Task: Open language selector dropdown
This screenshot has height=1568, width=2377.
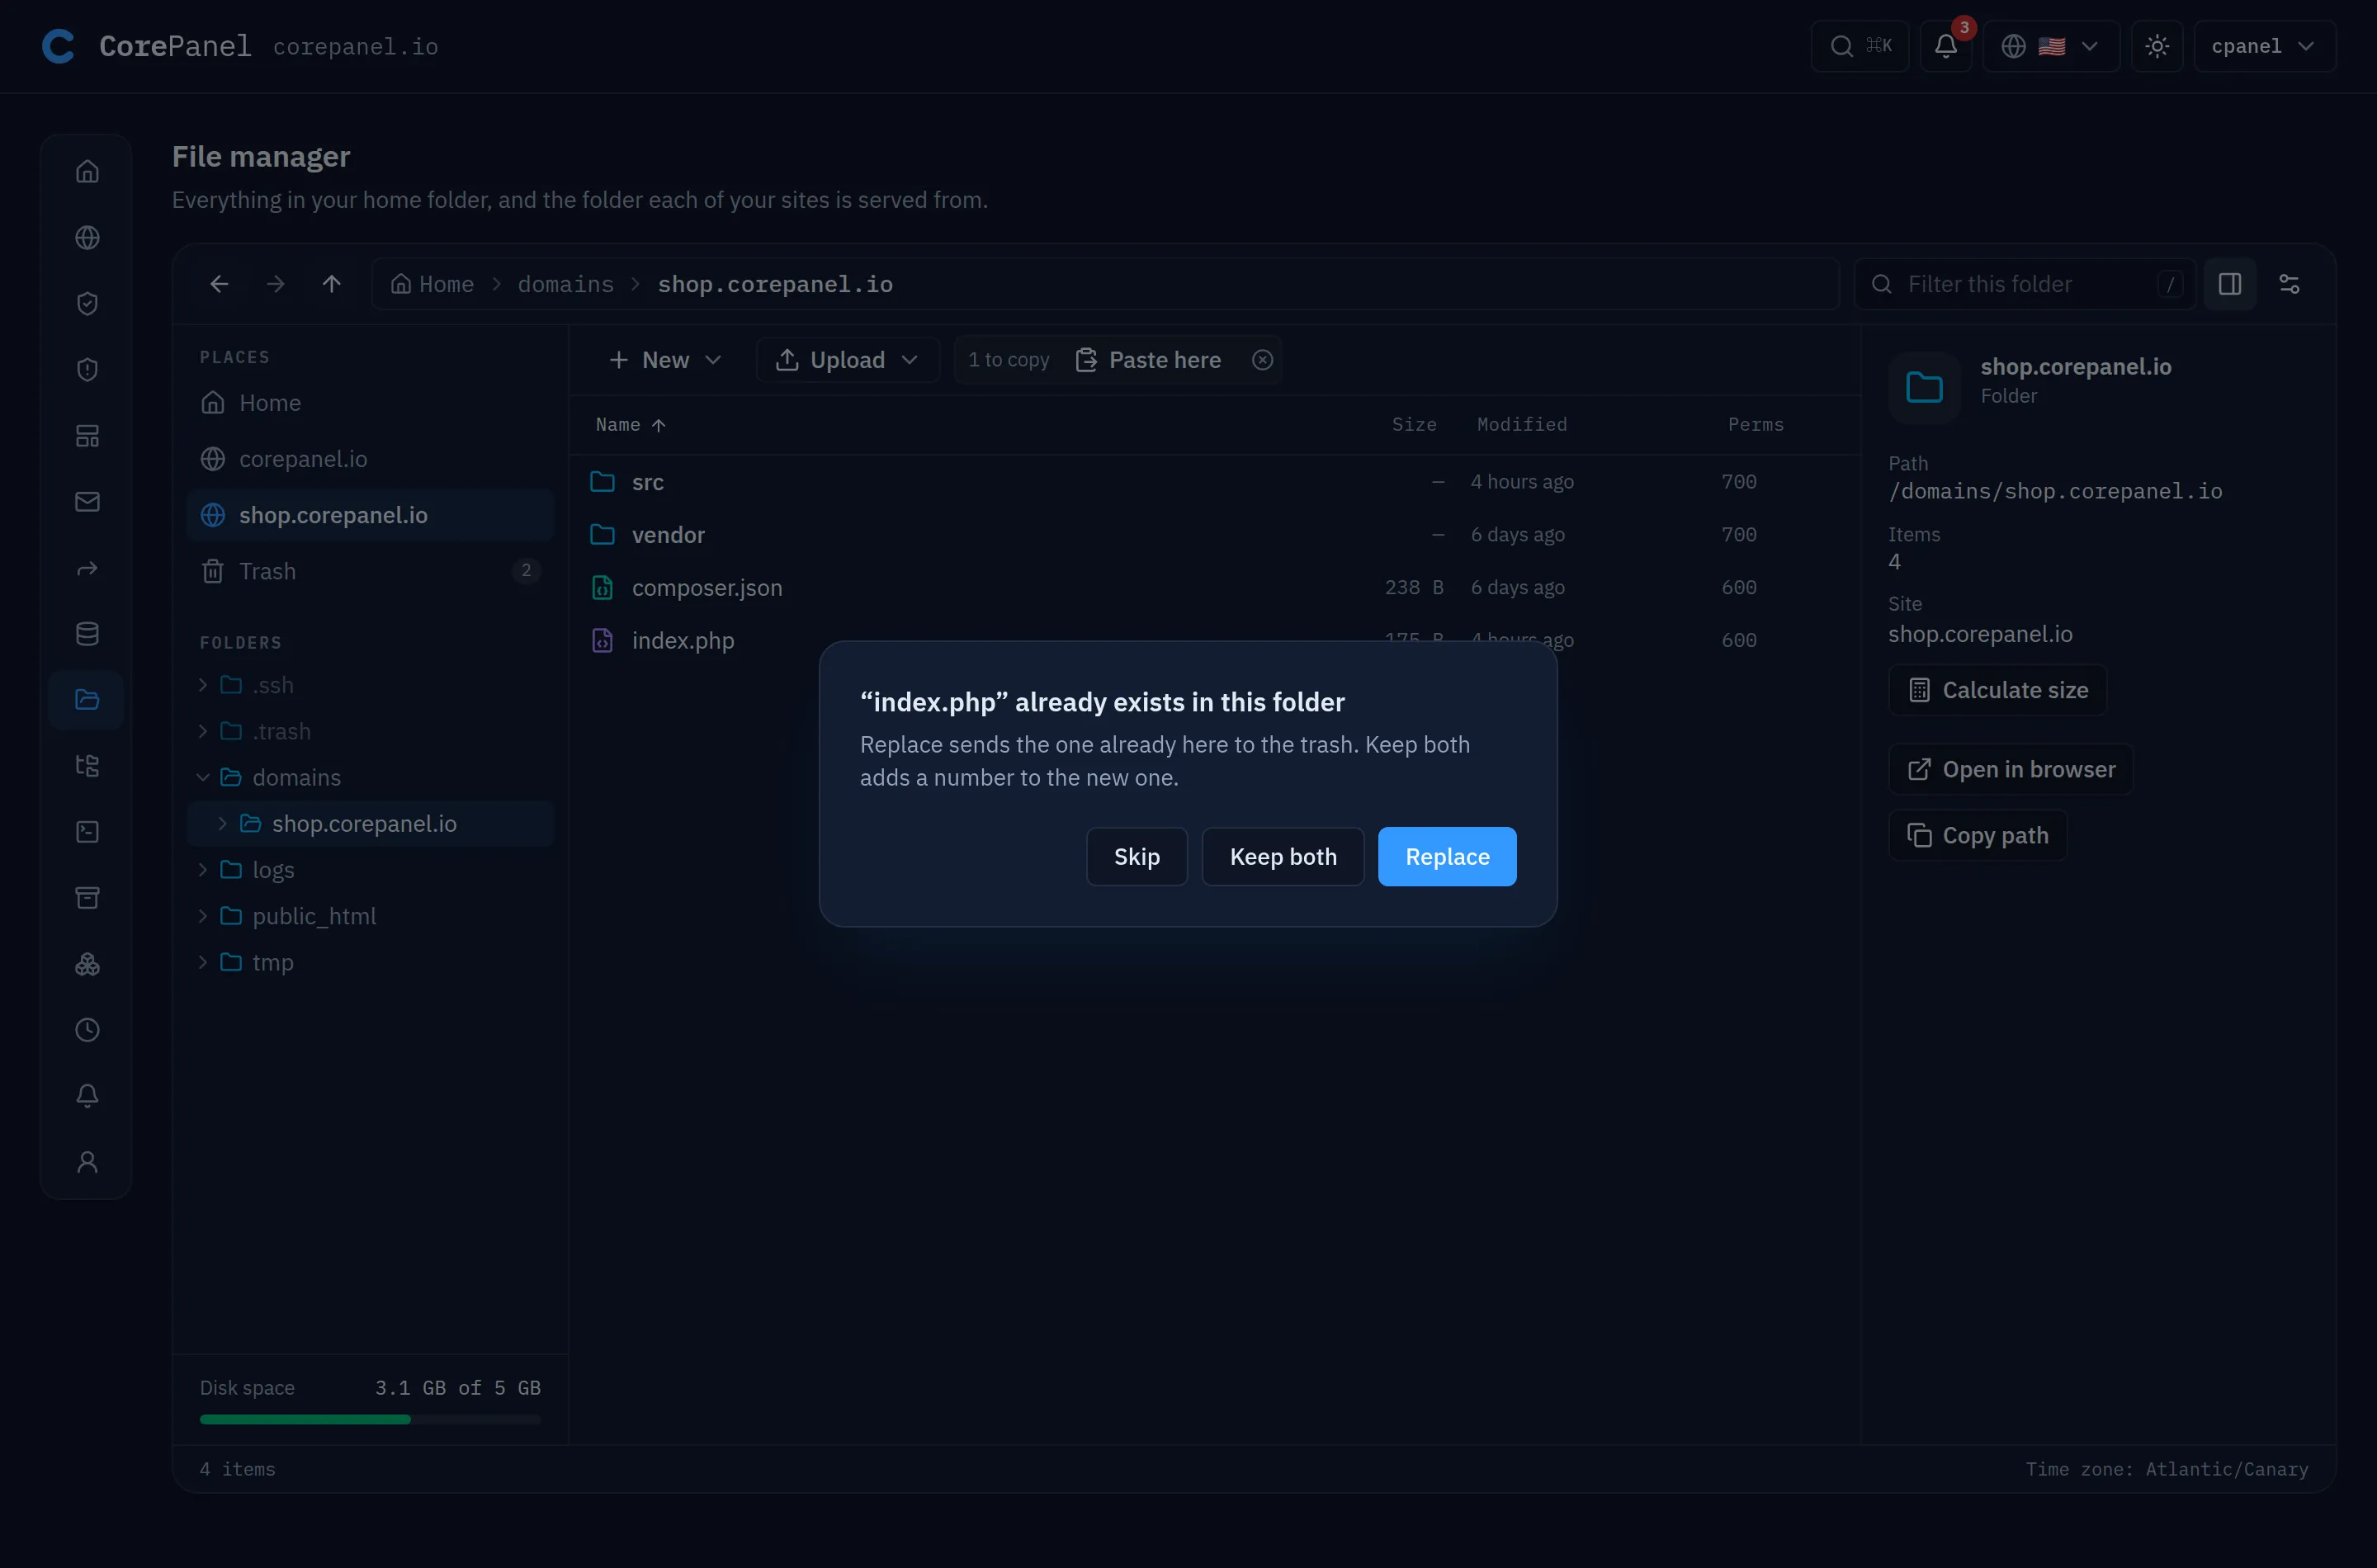Action: click(2050, 46)
